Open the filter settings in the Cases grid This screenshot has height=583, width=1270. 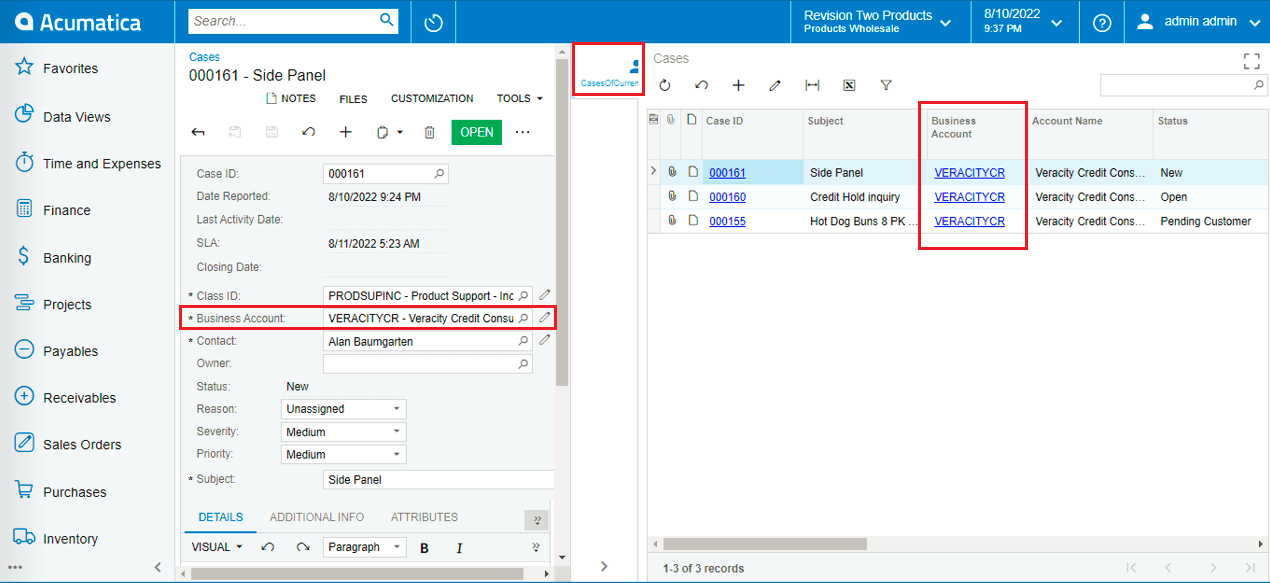[x=886, y=85]
